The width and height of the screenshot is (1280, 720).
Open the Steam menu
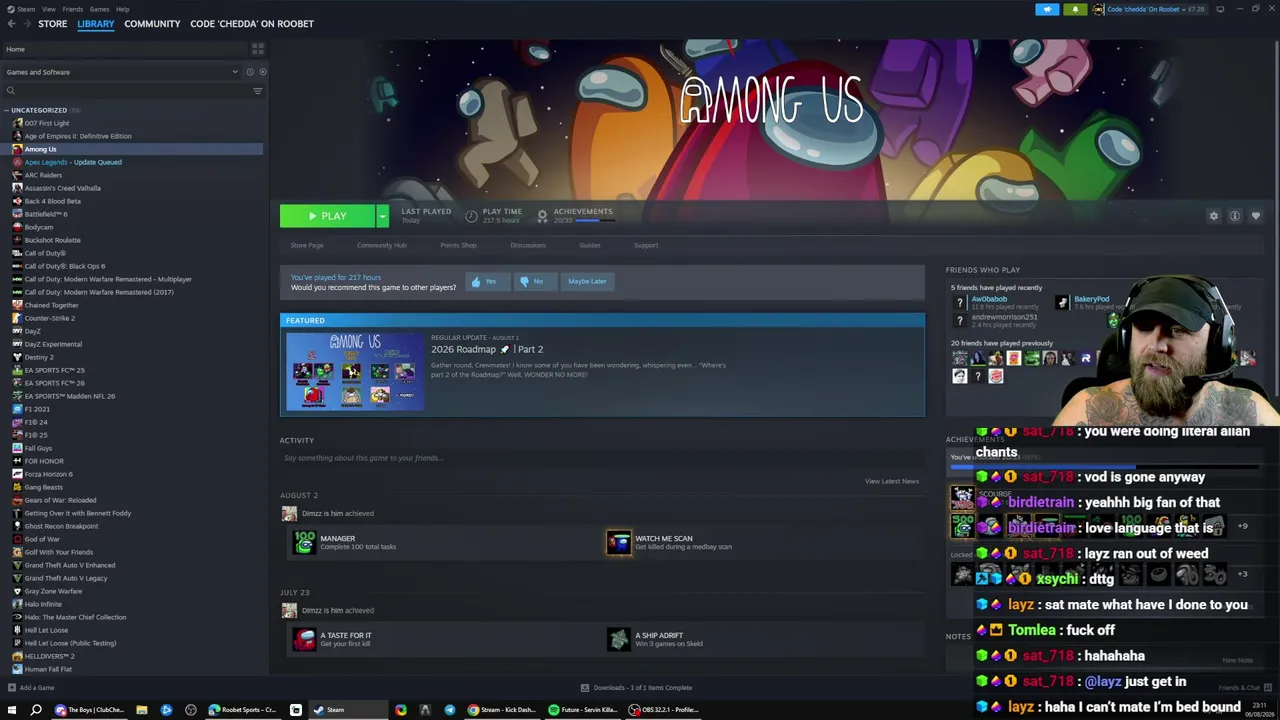(26, 9)
